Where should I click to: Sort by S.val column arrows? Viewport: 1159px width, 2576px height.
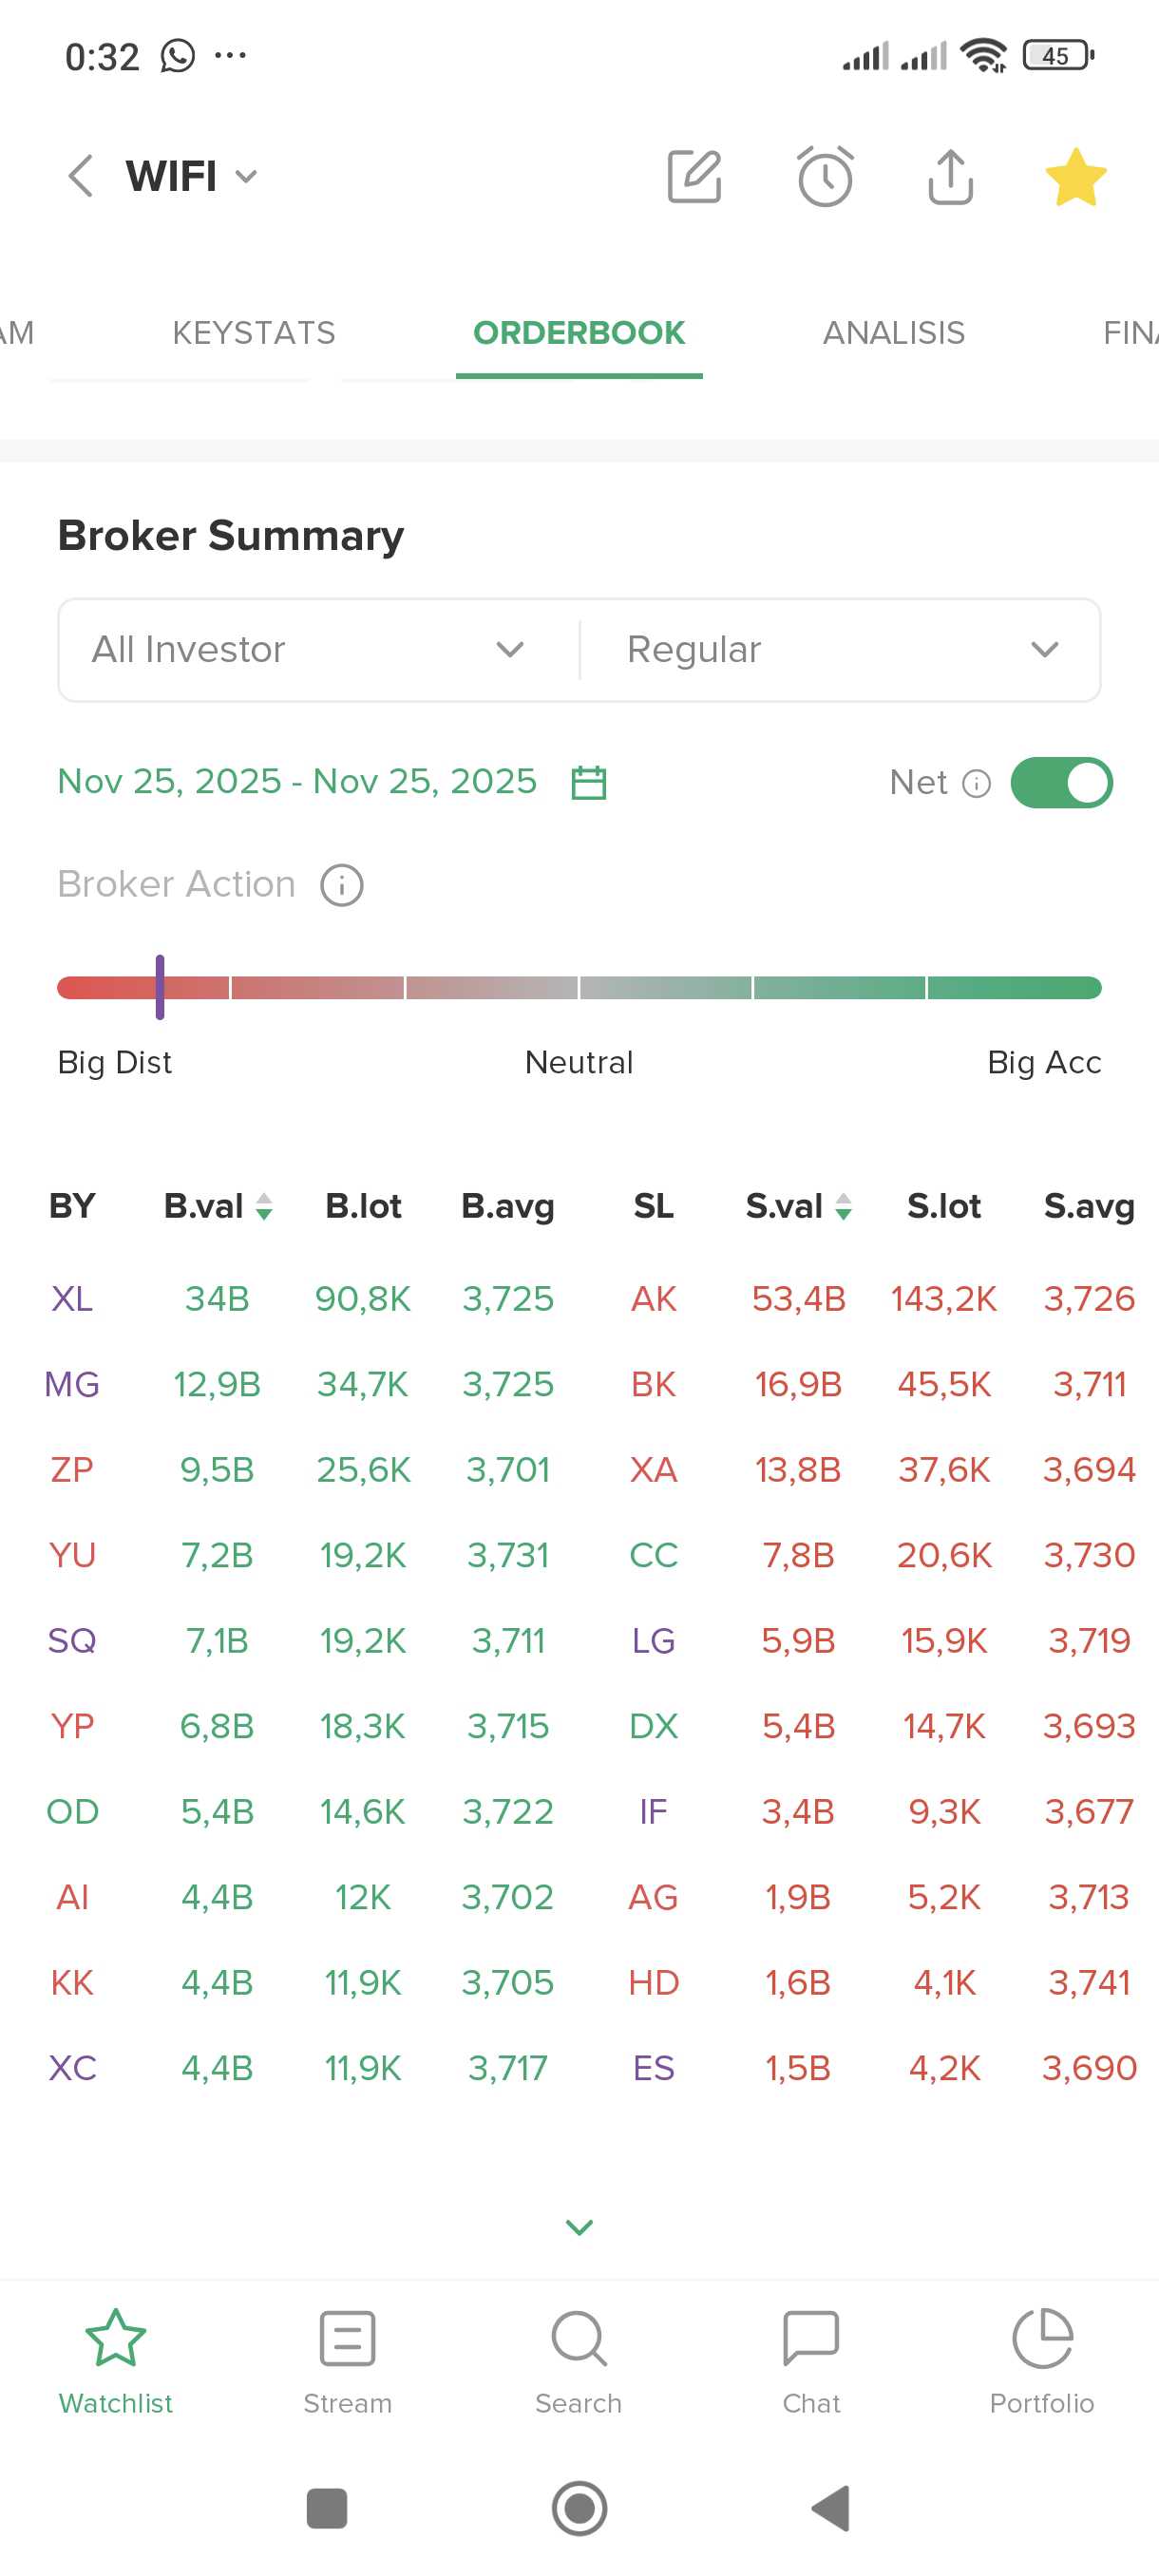(x=844, y=1206)
